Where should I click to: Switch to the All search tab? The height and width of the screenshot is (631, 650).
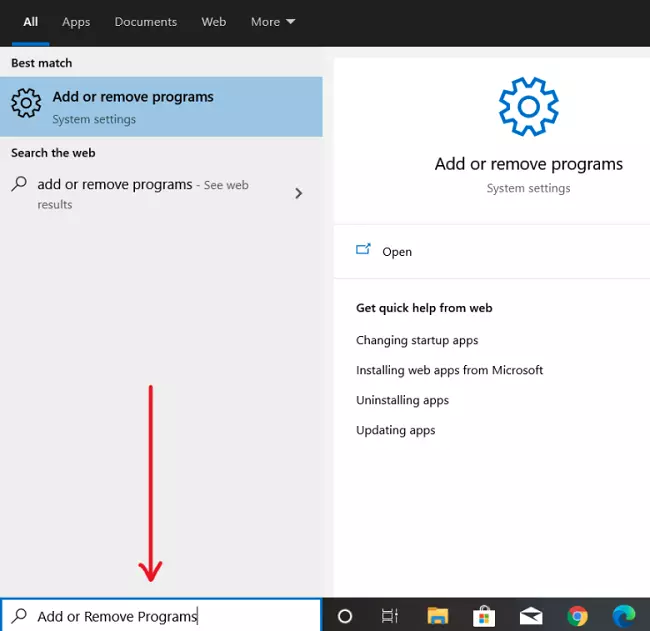(x=30, y=22)
